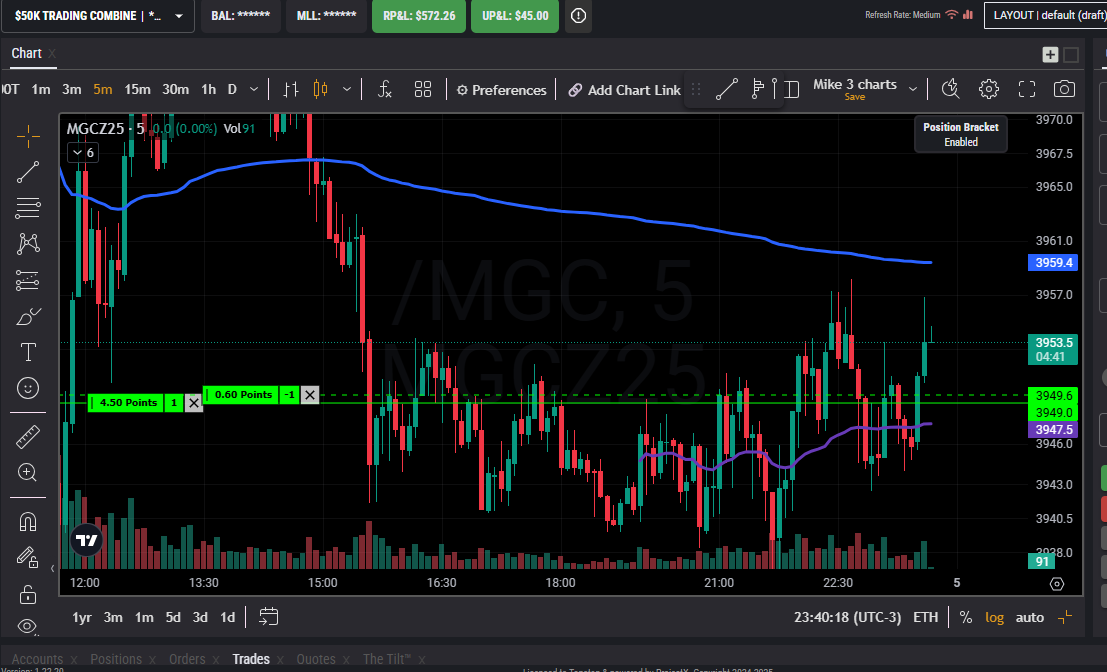
Task: Hide all drawings with eye icon
Action: (x=28, y=626)
